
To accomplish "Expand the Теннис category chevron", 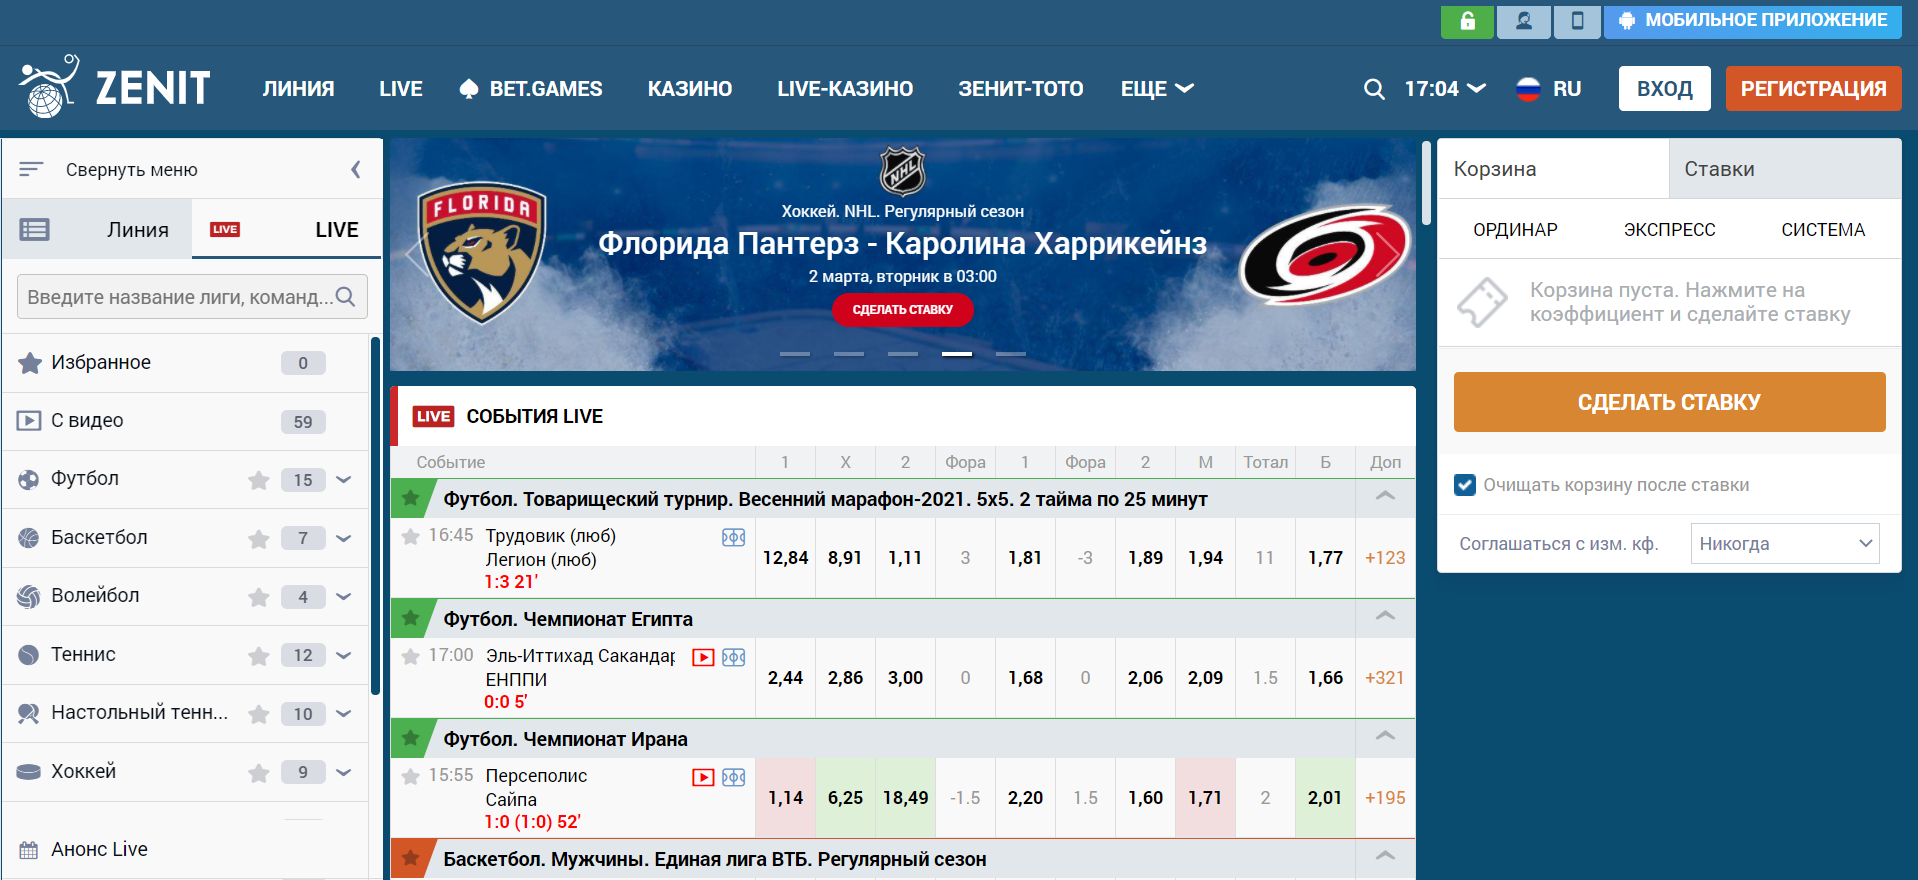I will pyautogui.click(x=344, y=655).
